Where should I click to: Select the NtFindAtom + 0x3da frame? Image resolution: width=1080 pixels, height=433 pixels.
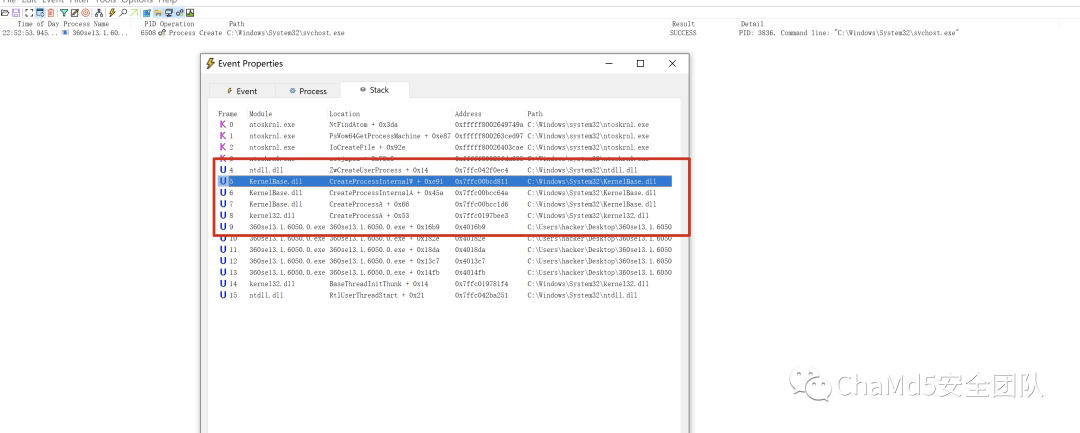point(444,125)
